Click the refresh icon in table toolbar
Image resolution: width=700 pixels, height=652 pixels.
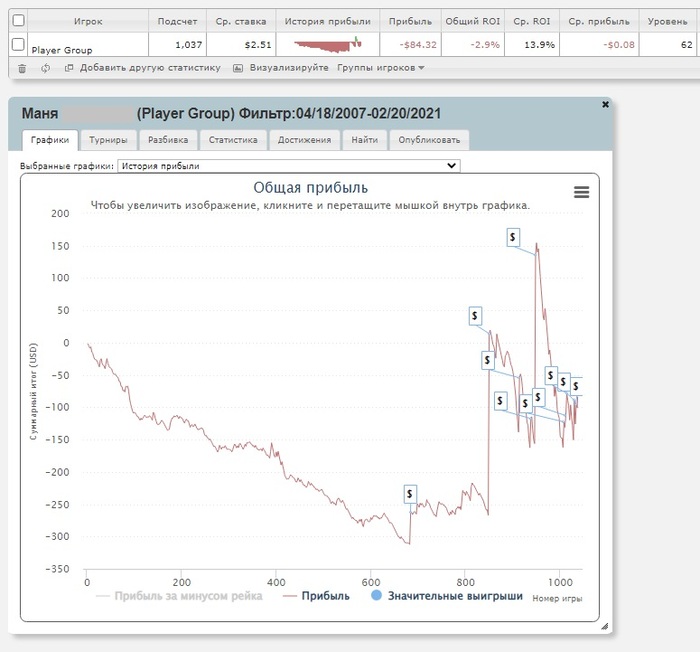pyautogui.click(x=45, y=68)
